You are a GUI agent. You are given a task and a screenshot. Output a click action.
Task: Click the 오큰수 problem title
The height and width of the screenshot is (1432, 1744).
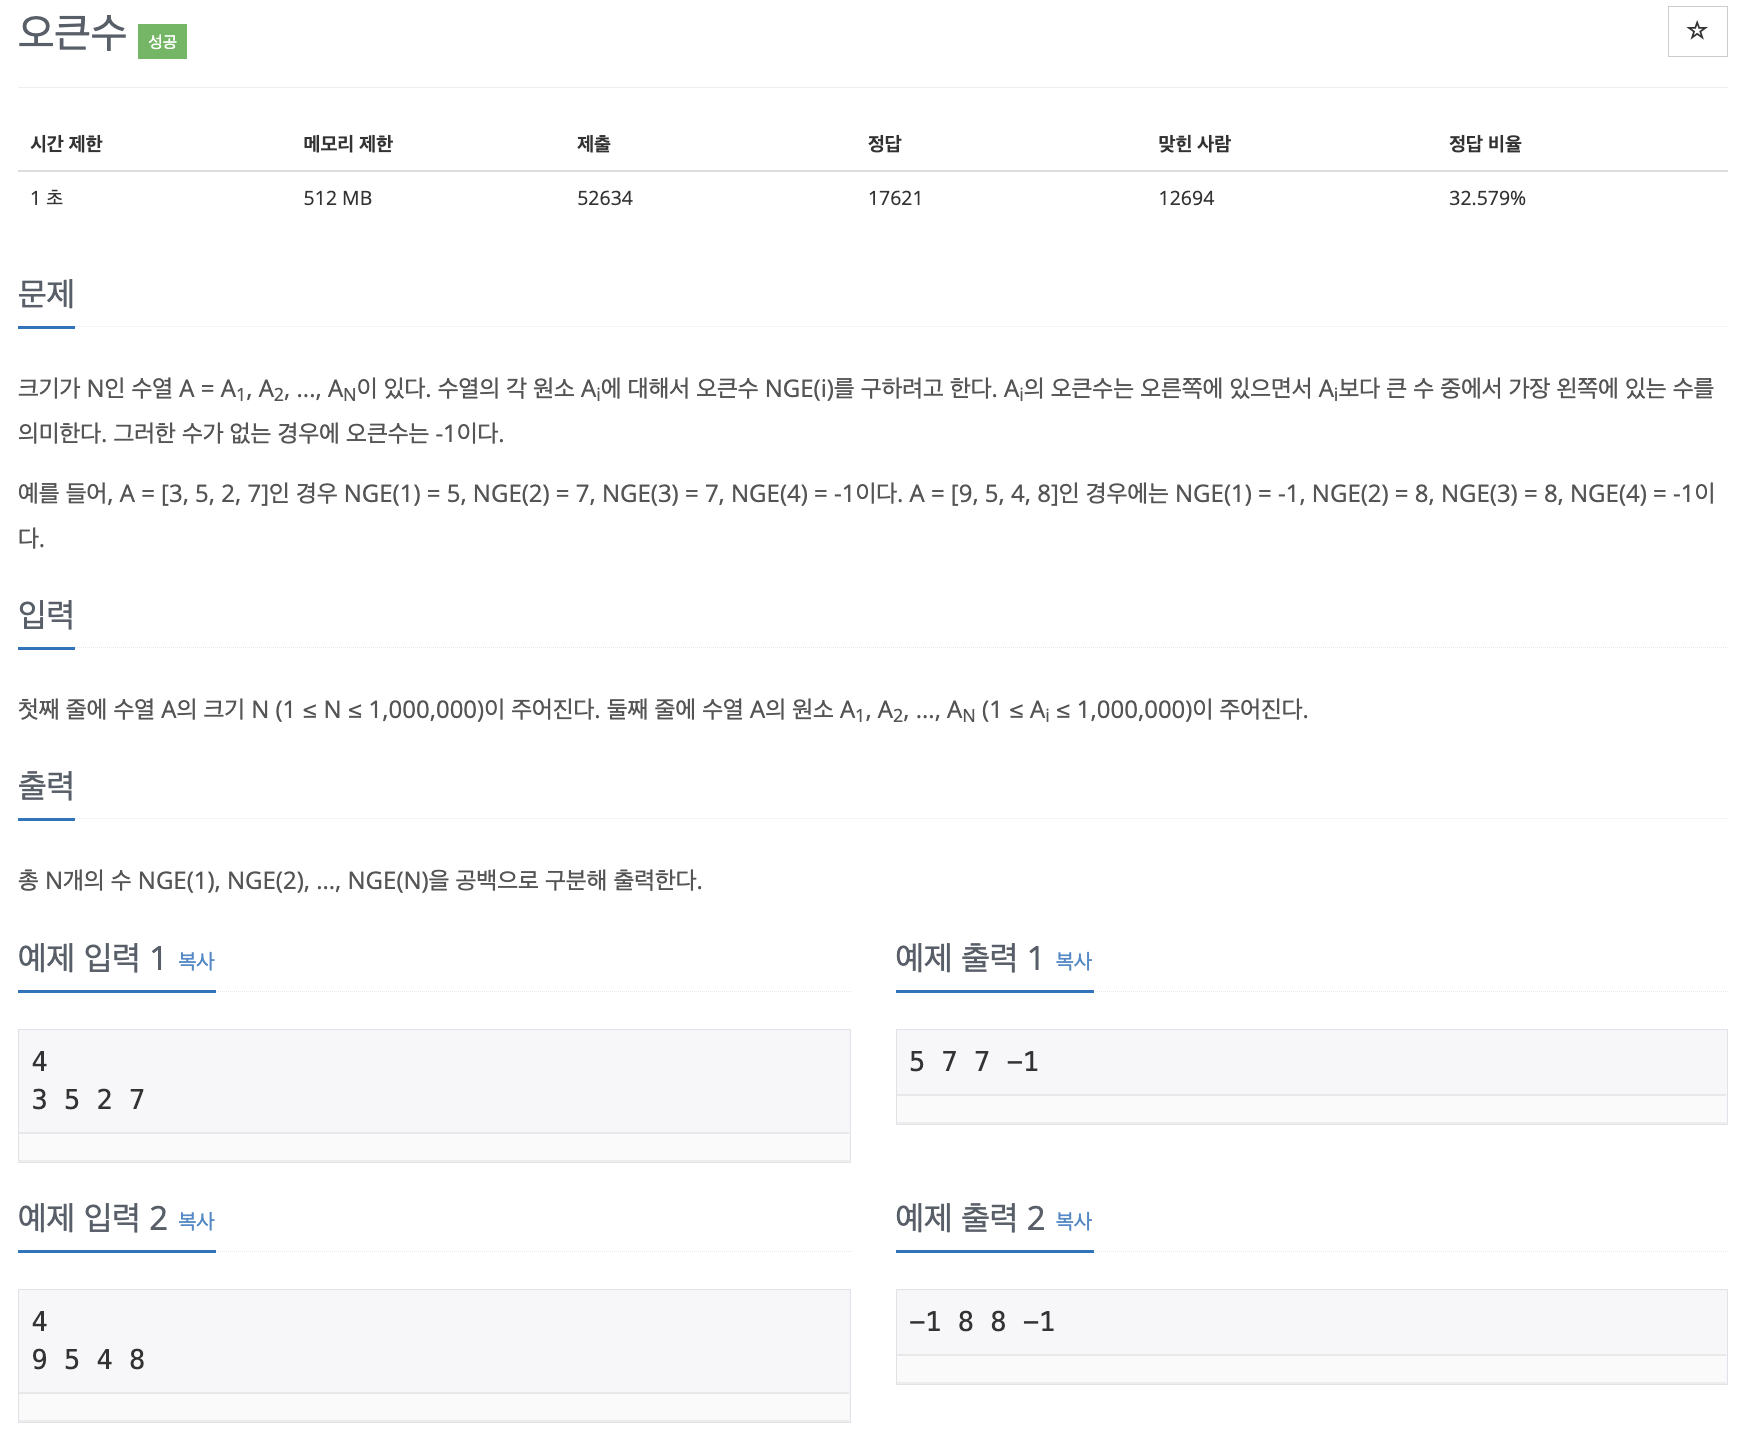pyautogui.click(x=72, y=33)
